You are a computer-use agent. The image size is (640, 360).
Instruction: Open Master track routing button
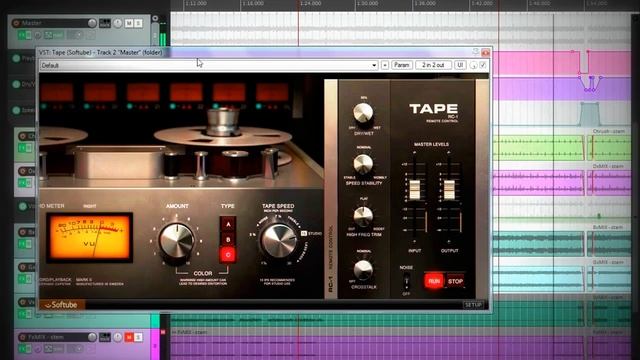(x=105, y=23)
